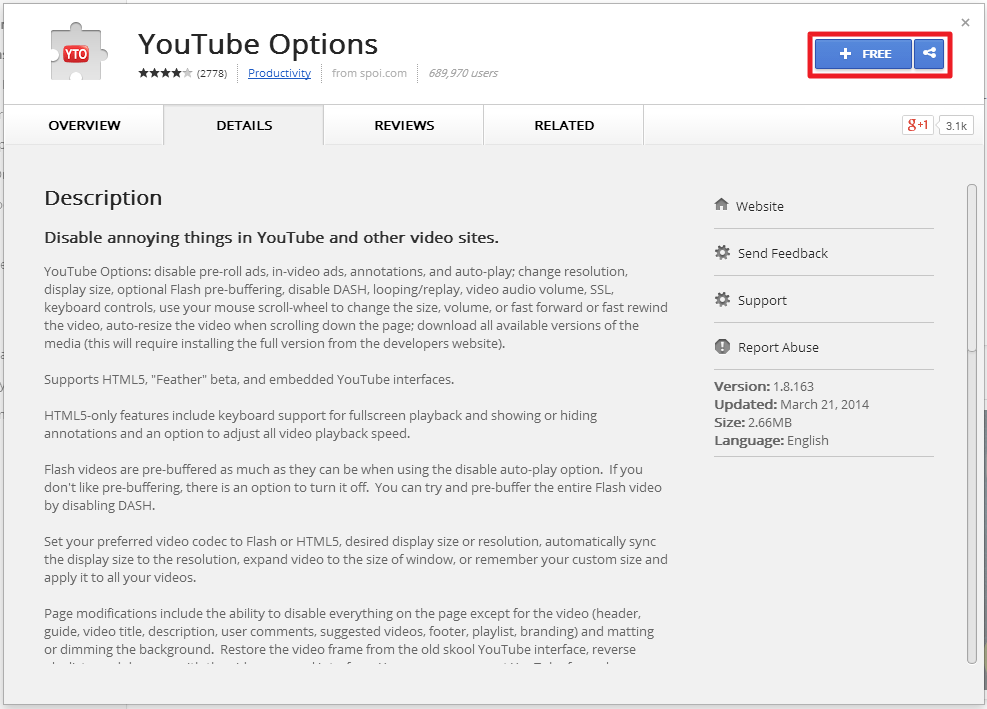Screen dimensions: 987x709
Task: Click the description panel scrollbar thumb
Action: tap(972, 268)
